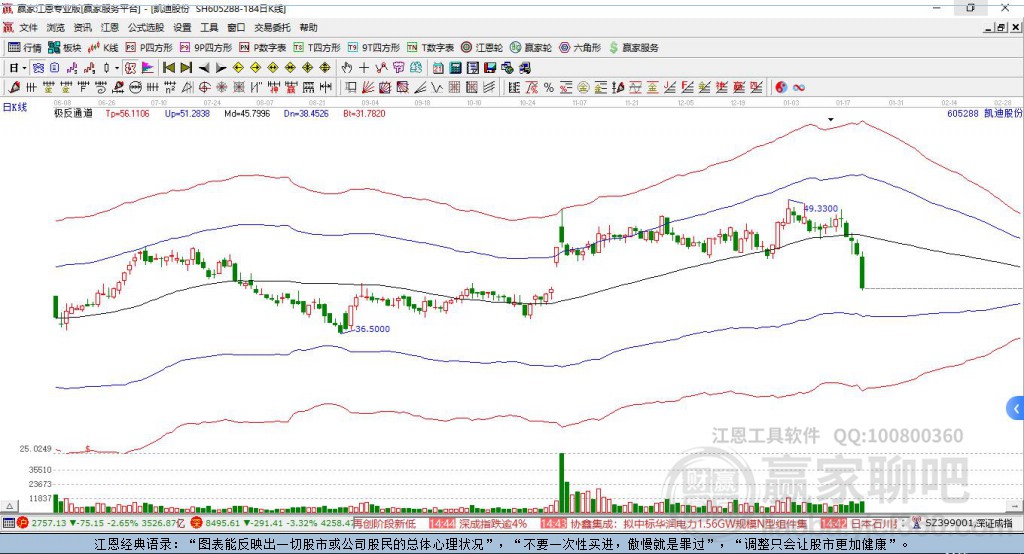The height and width of the screenshot is (554, 1024).
Task: Click the gradient colored triangle chart icon
Action: pyautogui.click(x=148, y=67)
